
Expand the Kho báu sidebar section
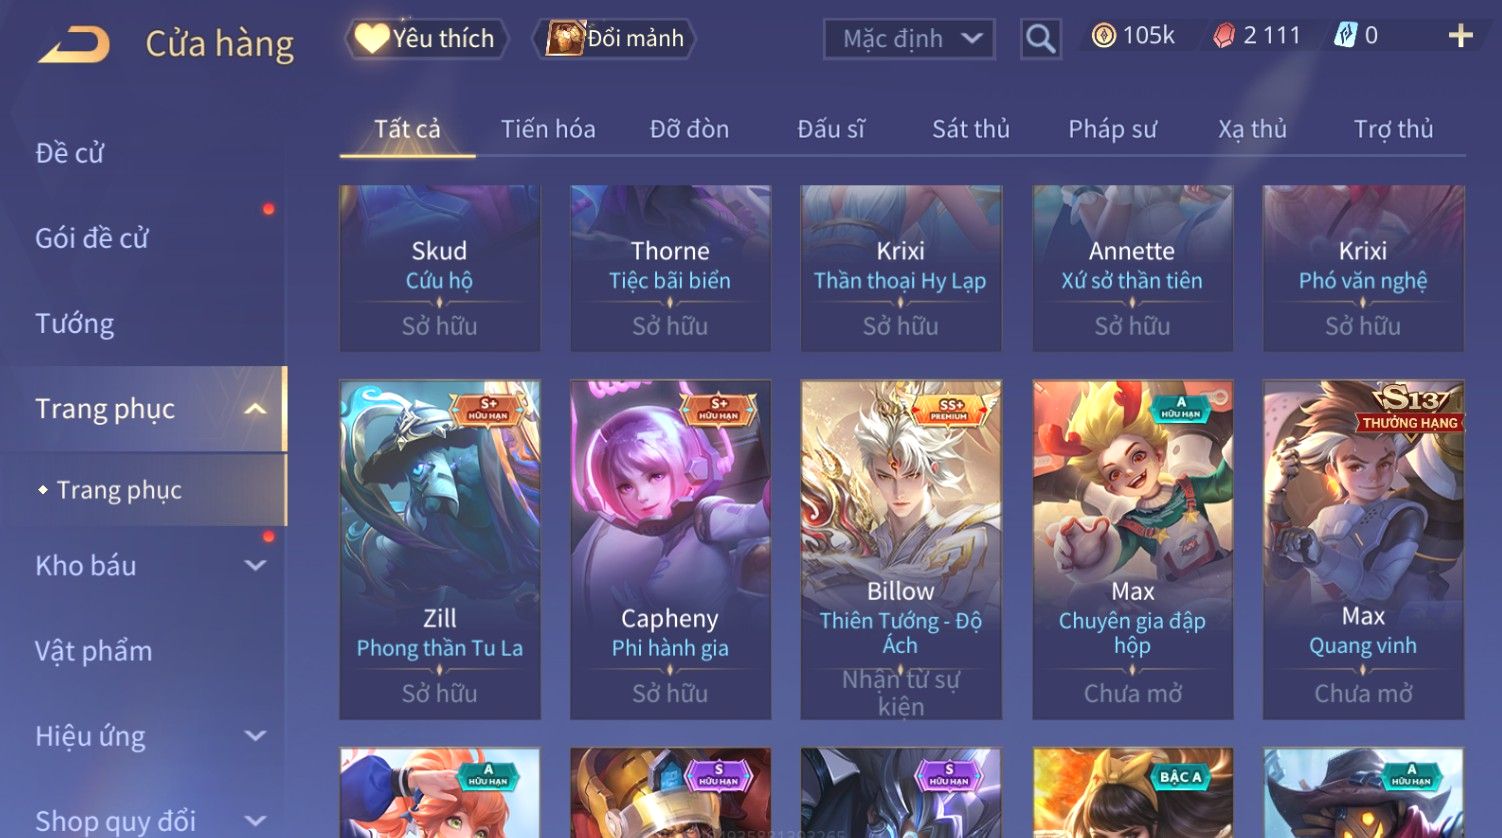(255, 566)
